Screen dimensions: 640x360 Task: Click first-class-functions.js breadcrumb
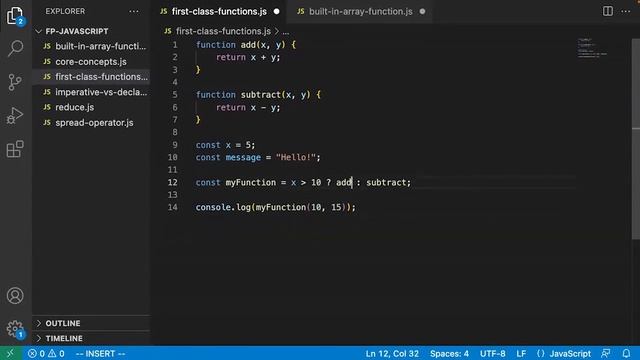[x=223, y=31]
